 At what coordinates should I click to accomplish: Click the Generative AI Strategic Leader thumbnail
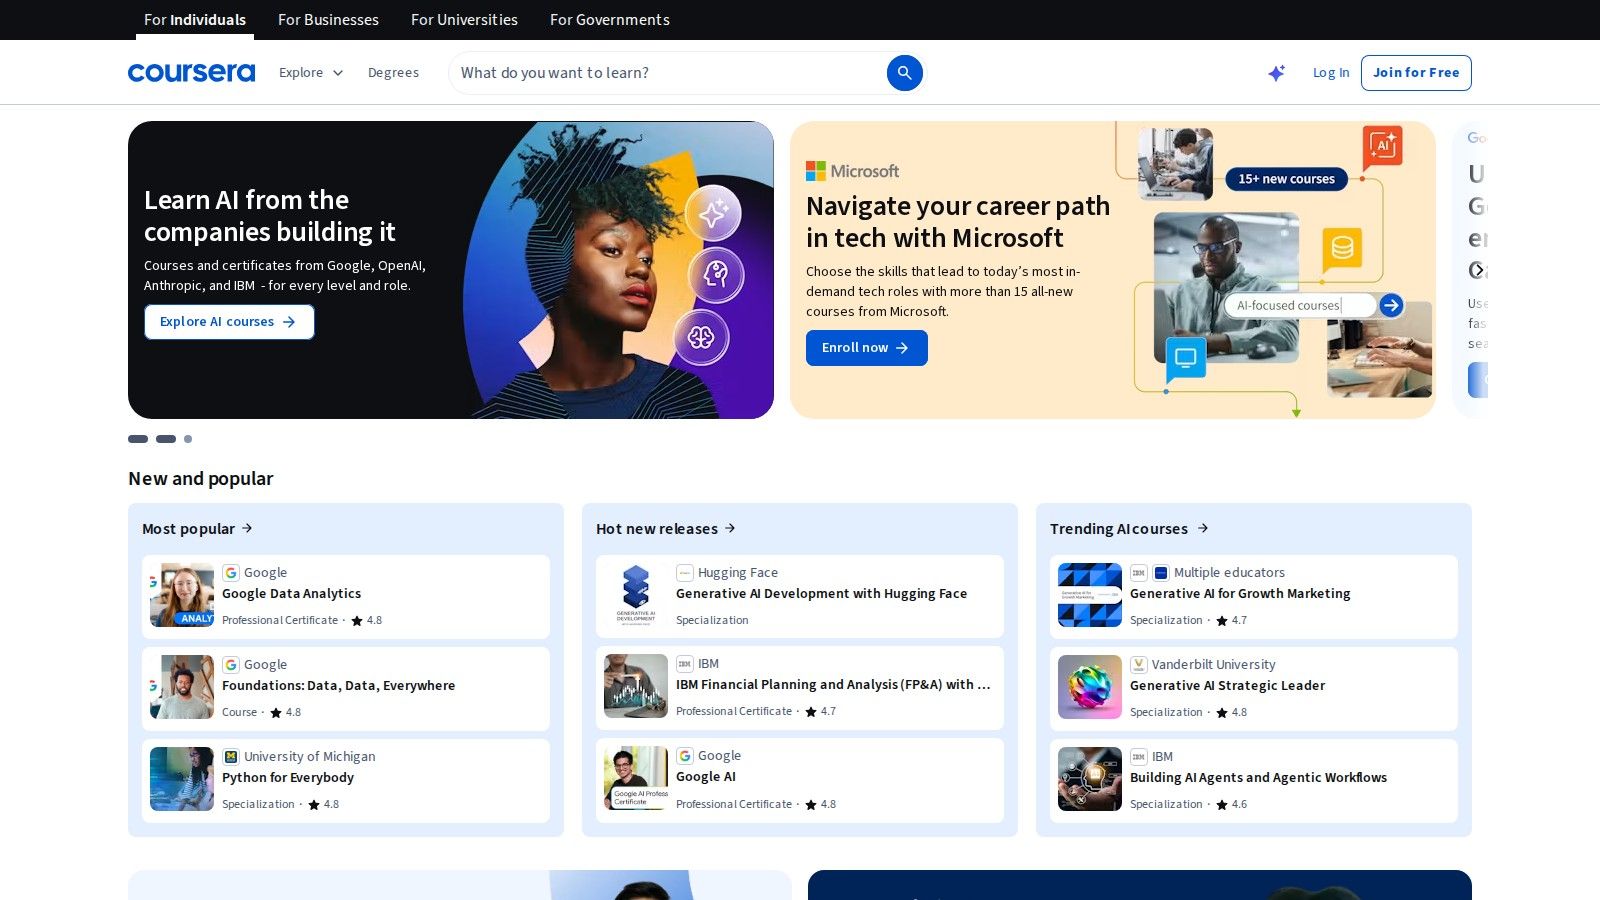tap(1090, 687)
